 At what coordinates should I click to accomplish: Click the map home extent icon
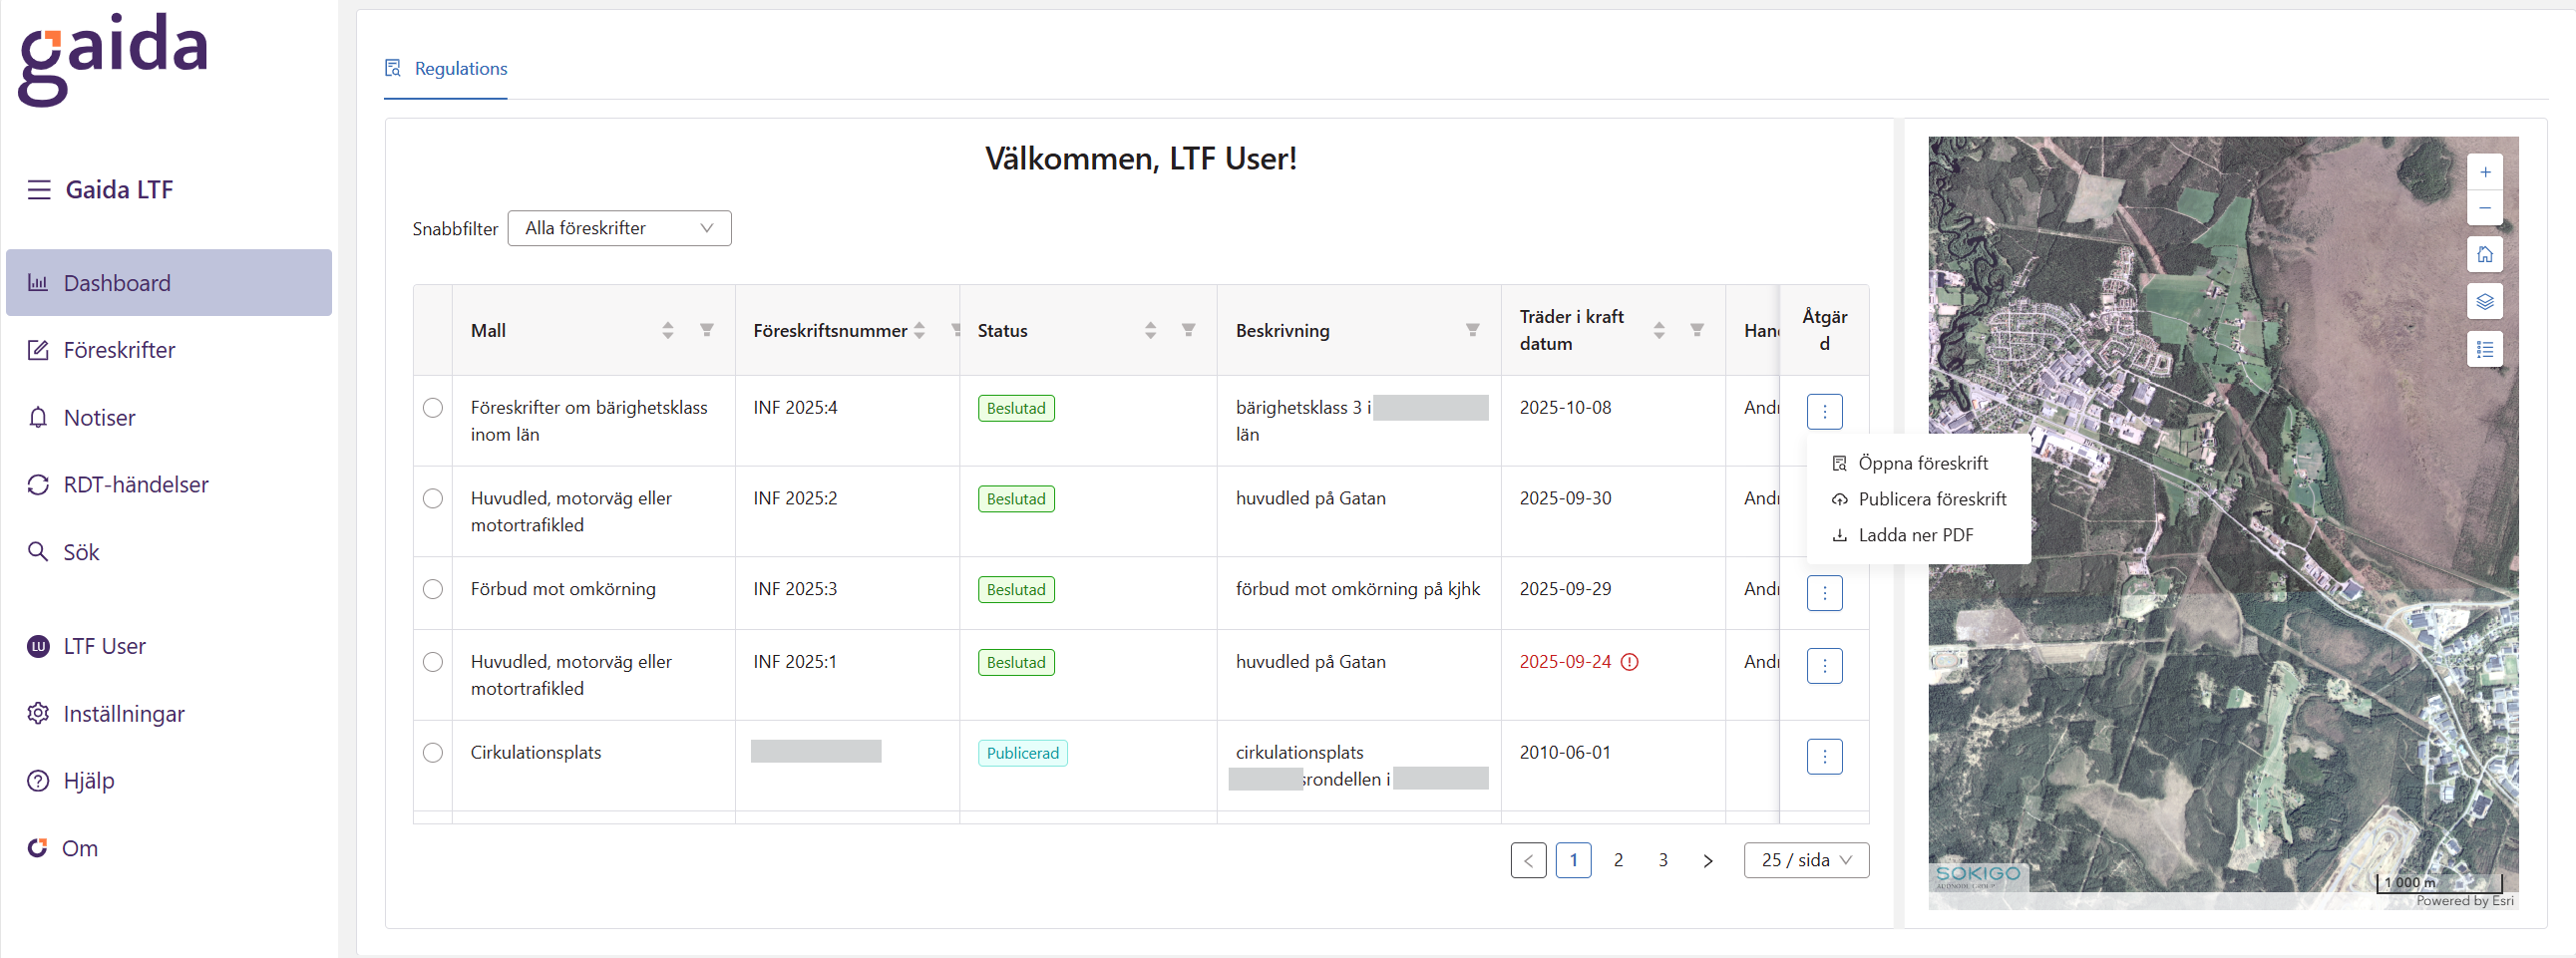2484,255
